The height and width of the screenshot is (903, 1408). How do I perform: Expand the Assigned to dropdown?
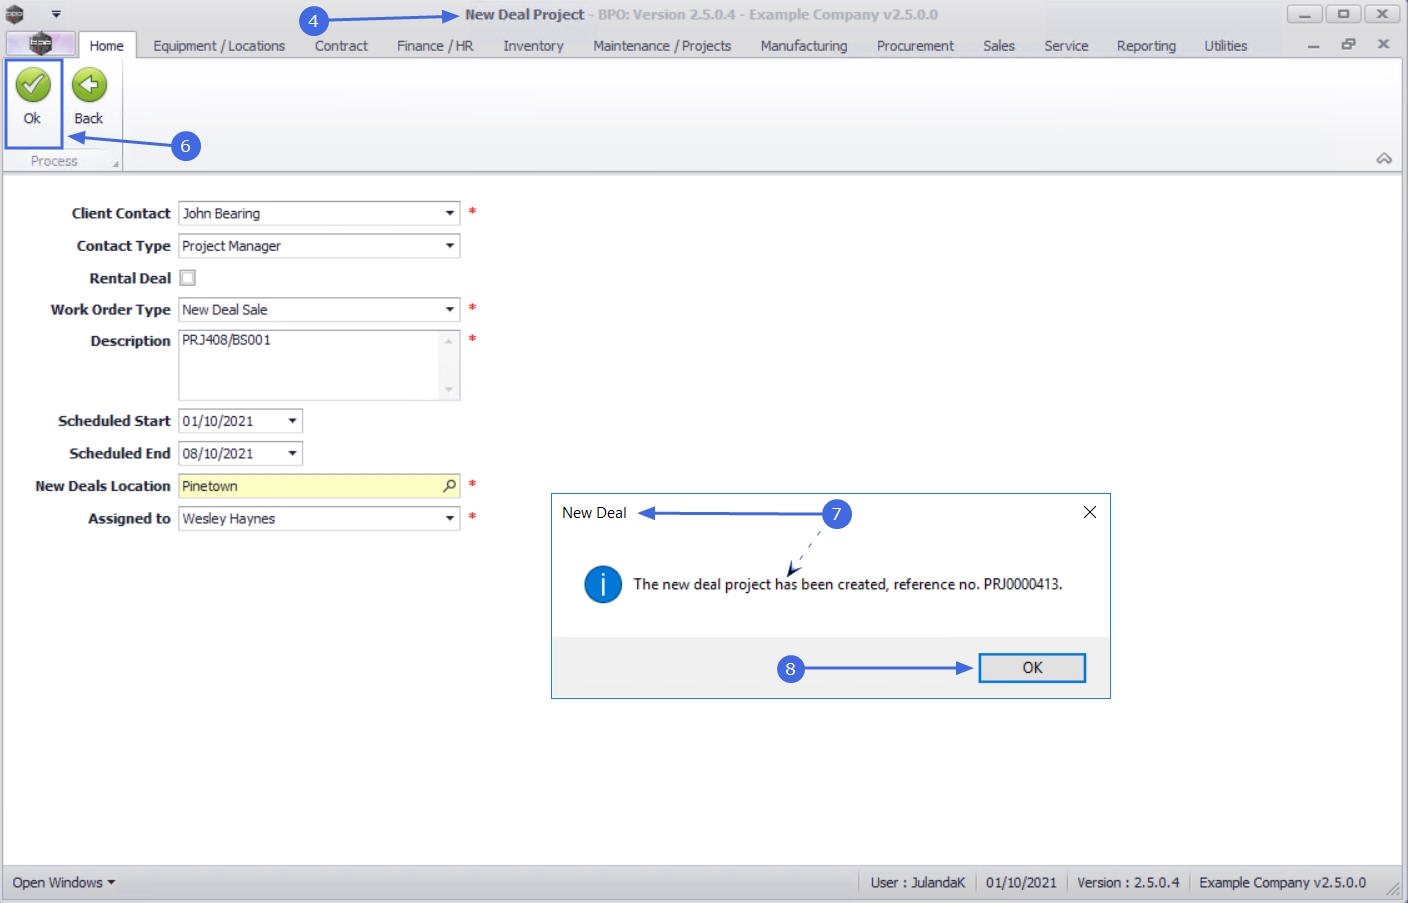click(x=450, y=519)
